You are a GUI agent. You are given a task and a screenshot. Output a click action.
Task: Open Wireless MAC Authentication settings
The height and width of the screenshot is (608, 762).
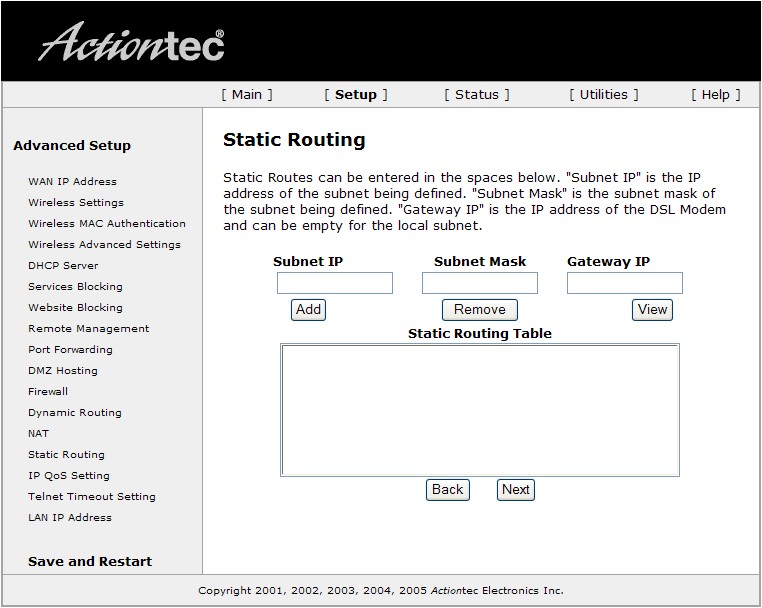click(107, 224)
